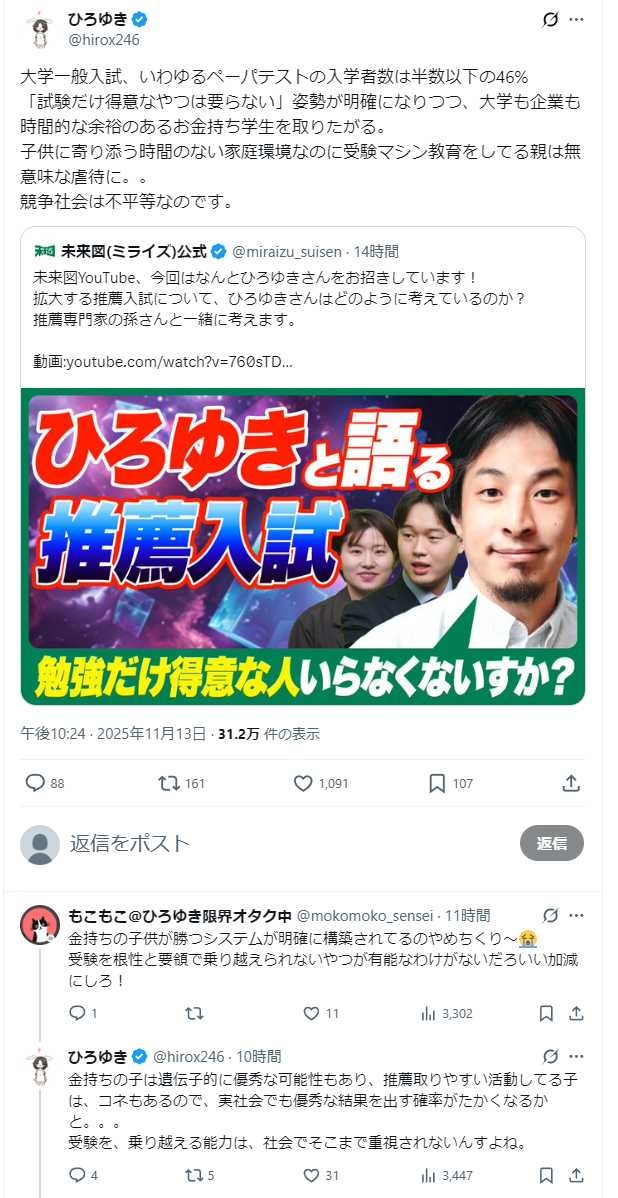The image size is (618, 1198).
Task: Bookmark the mokomoko_sensei reply
Action: point(546,1014)
